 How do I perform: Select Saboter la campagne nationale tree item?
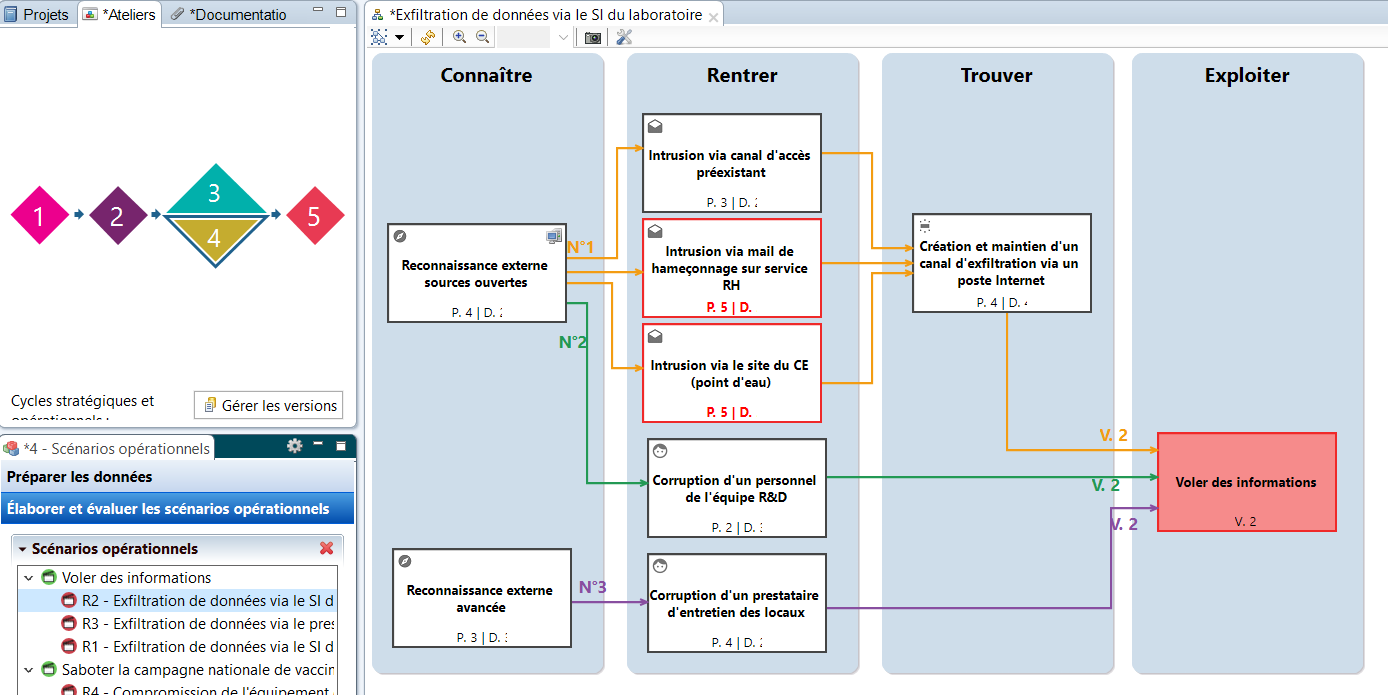pos(198,670)
